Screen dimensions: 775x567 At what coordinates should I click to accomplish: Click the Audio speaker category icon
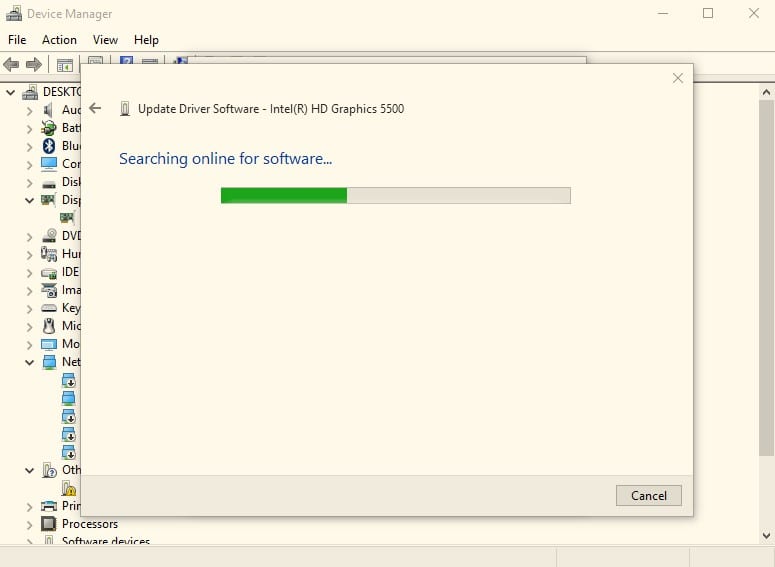click(x=49, y=110)
